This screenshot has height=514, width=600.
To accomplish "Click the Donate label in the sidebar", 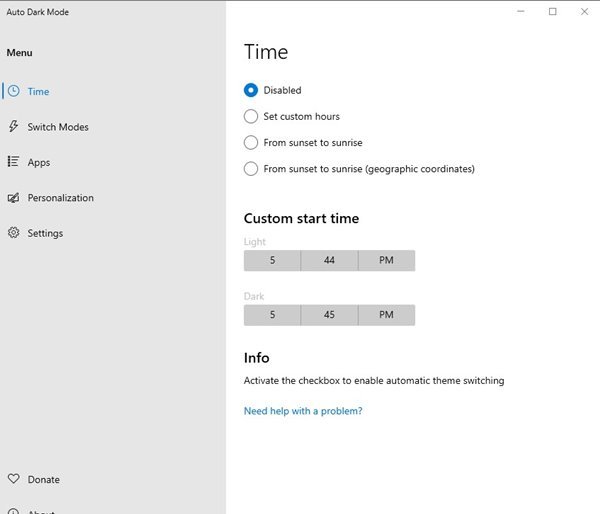I will point(43,479).
